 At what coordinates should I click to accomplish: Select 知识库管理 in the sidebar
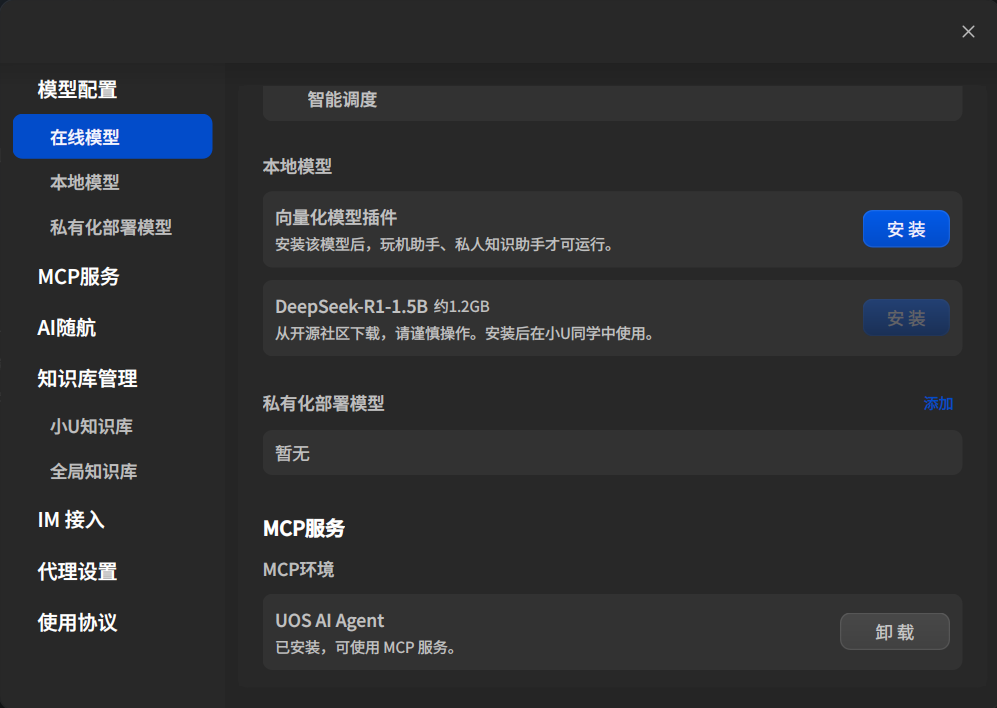coord(88,379)
